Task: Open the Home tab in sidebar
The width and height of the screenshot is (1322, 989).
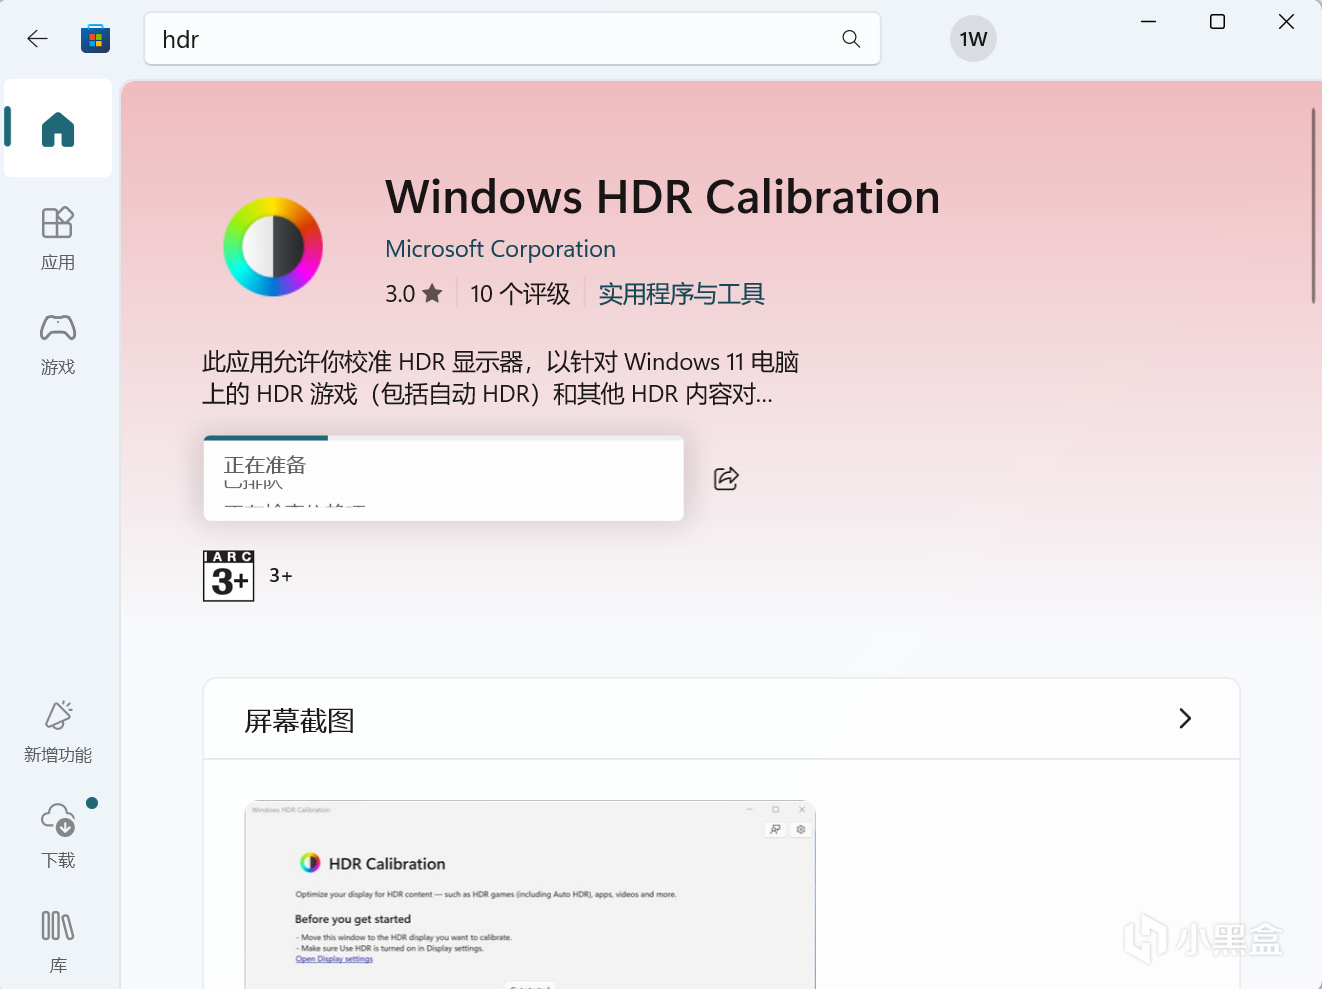Action: (x=58, y=128)
